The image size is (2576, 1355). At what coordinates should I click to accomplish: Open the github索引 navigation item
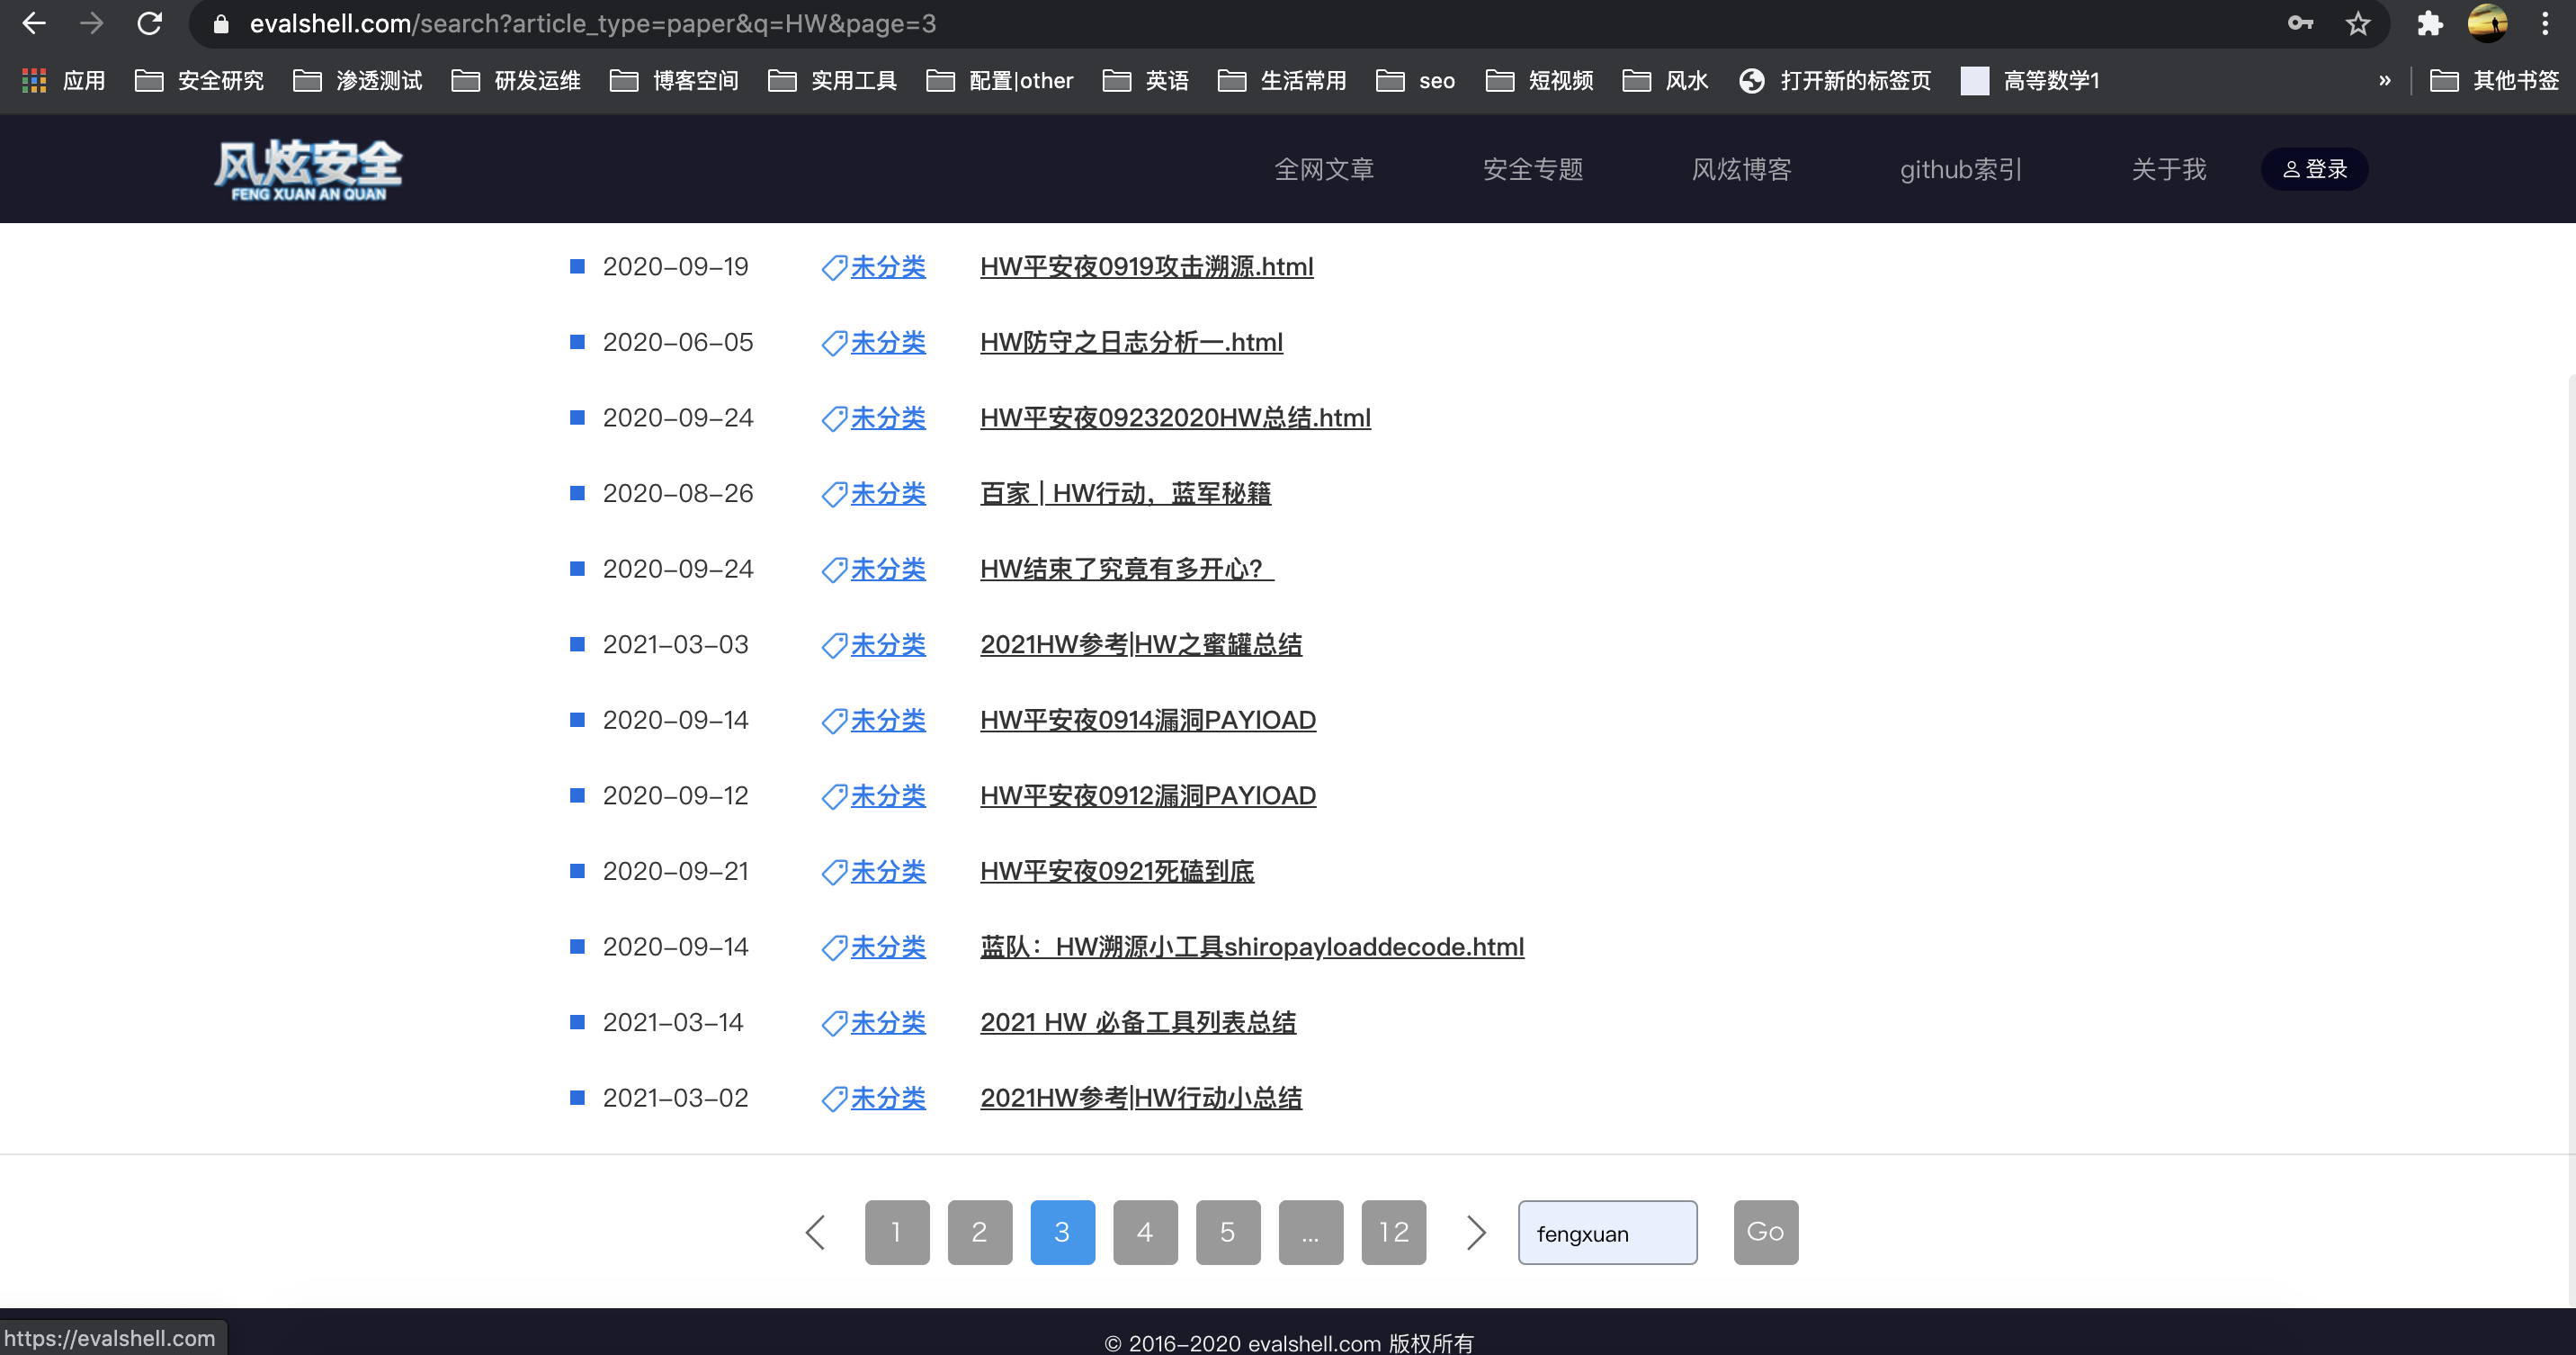(1960, 169)
